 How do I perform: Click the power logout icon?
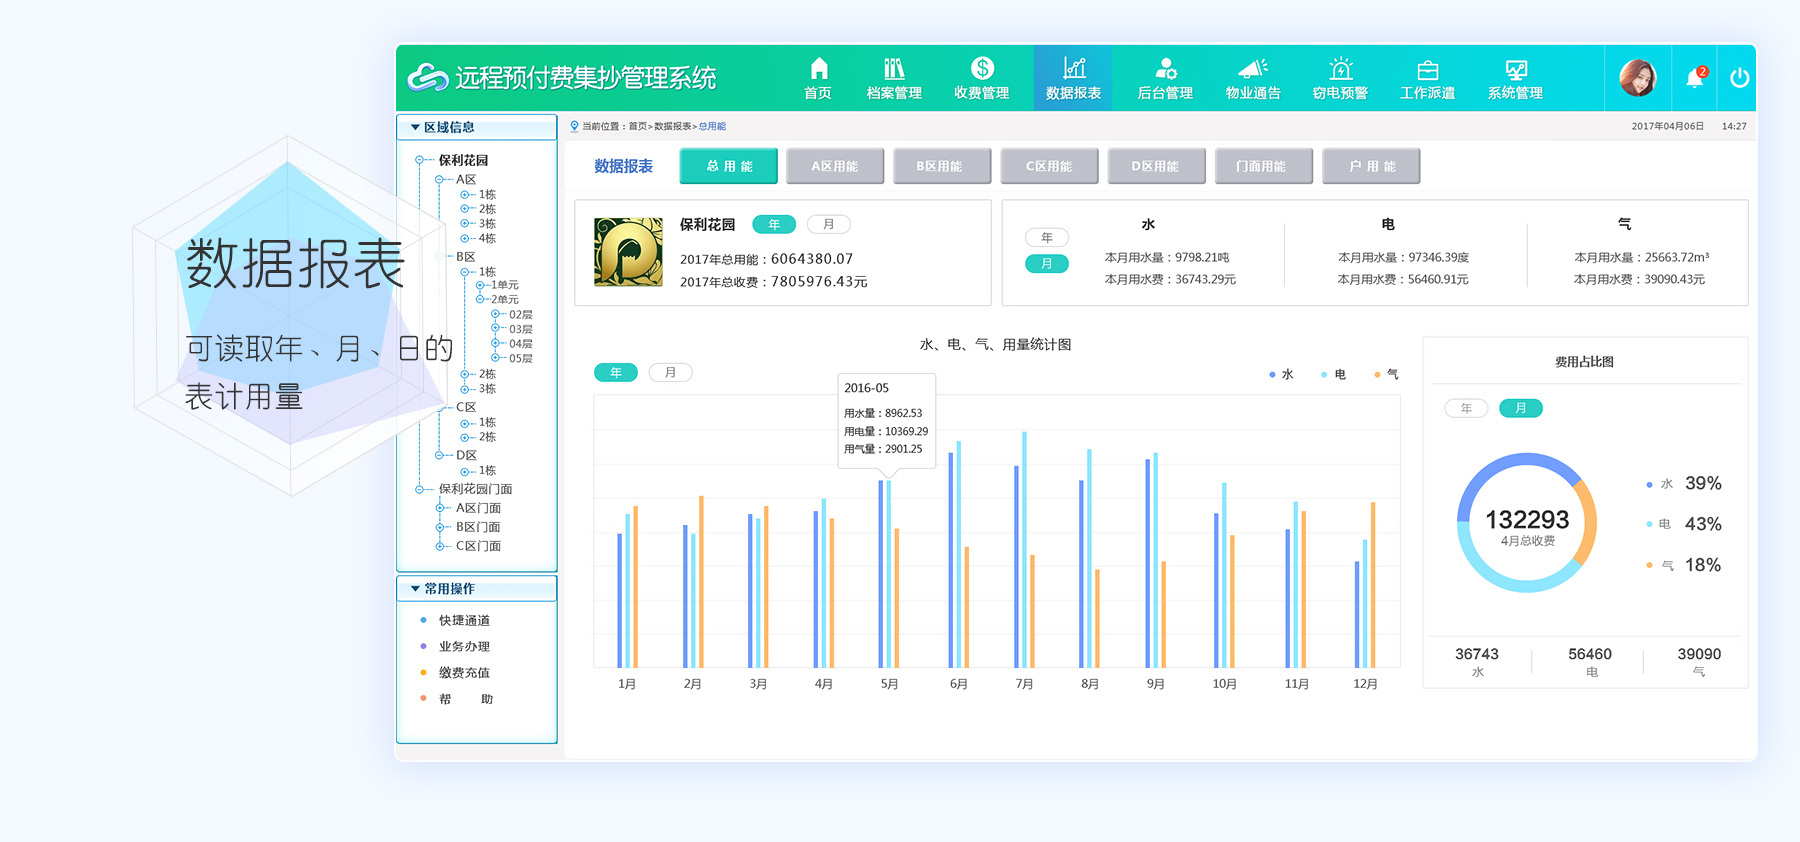pyautogui.click(x=1739, y=78)
